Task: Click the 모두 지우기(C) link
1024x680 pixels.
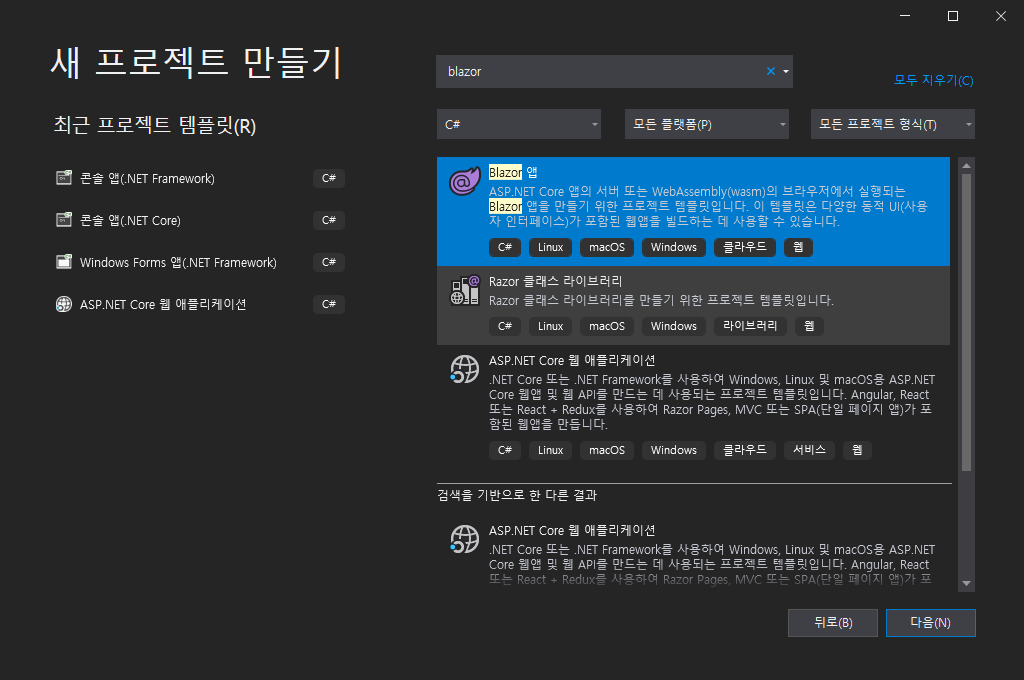Action: 933,80
